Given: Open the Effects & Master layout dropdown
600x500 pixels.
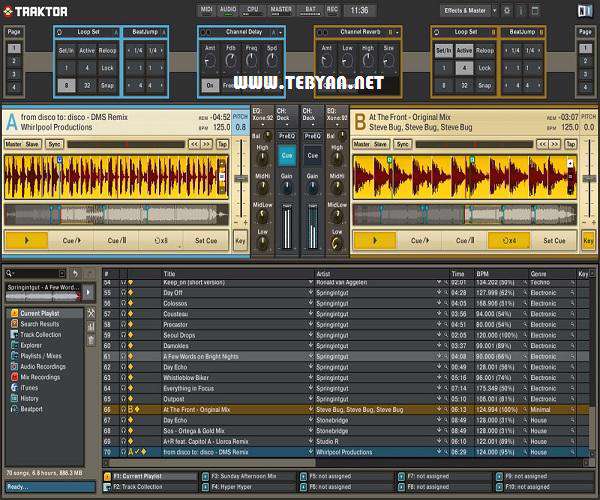Looking at the screenshot, I should tap(494, 11).
